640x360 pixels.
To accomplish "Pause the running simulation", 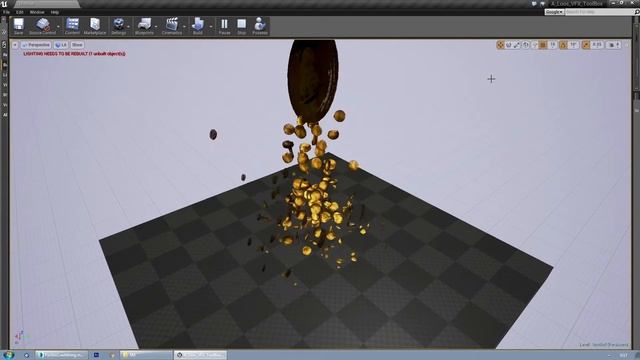I will pos(224,26).
